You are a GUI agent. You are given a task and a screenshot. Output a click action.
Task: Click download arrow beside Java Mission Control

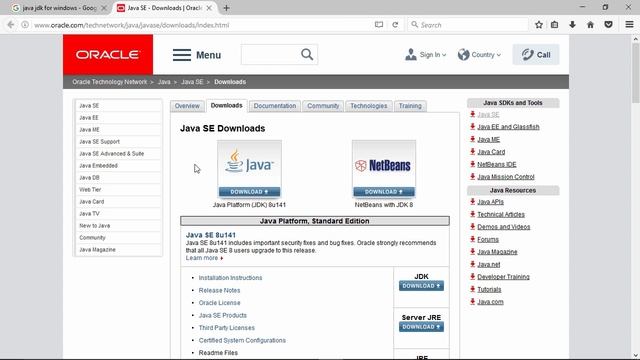click(472, 176)
